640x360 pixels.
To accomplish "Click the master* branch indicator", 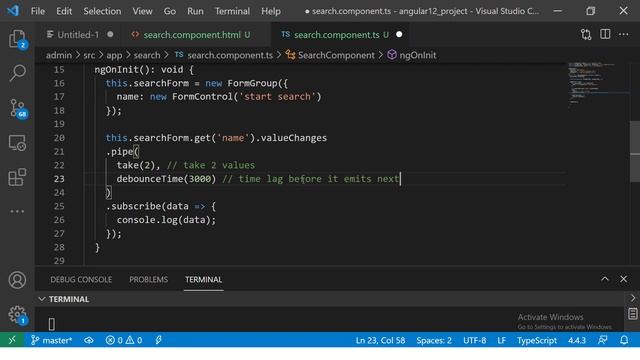I will [x=51, y=340].
